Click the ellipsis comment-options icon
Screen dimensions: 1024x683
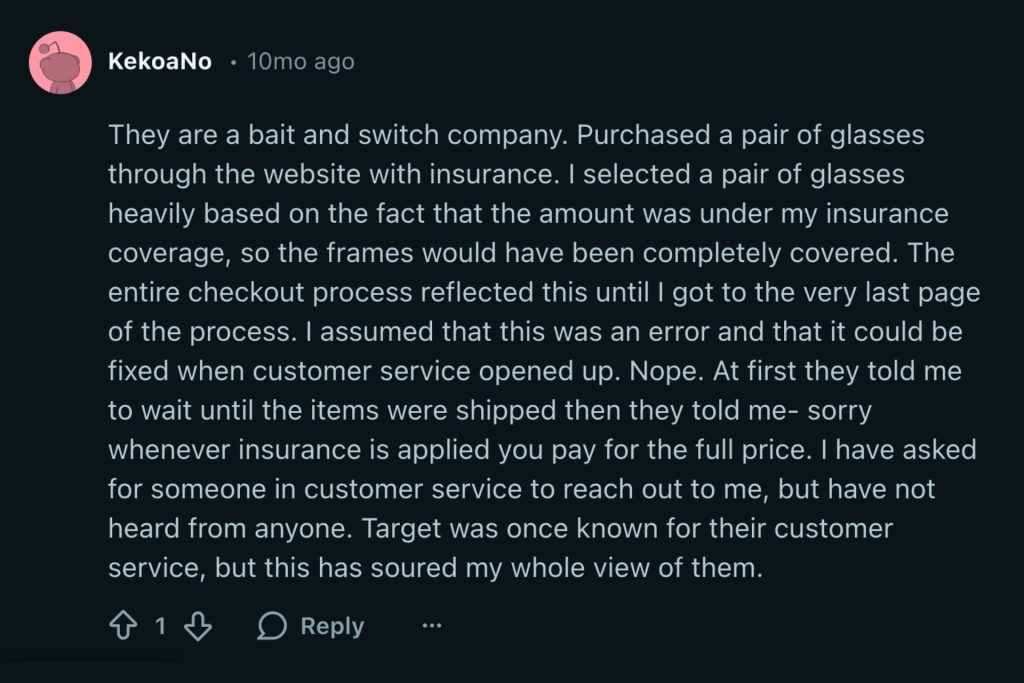[x=430, y=625]
